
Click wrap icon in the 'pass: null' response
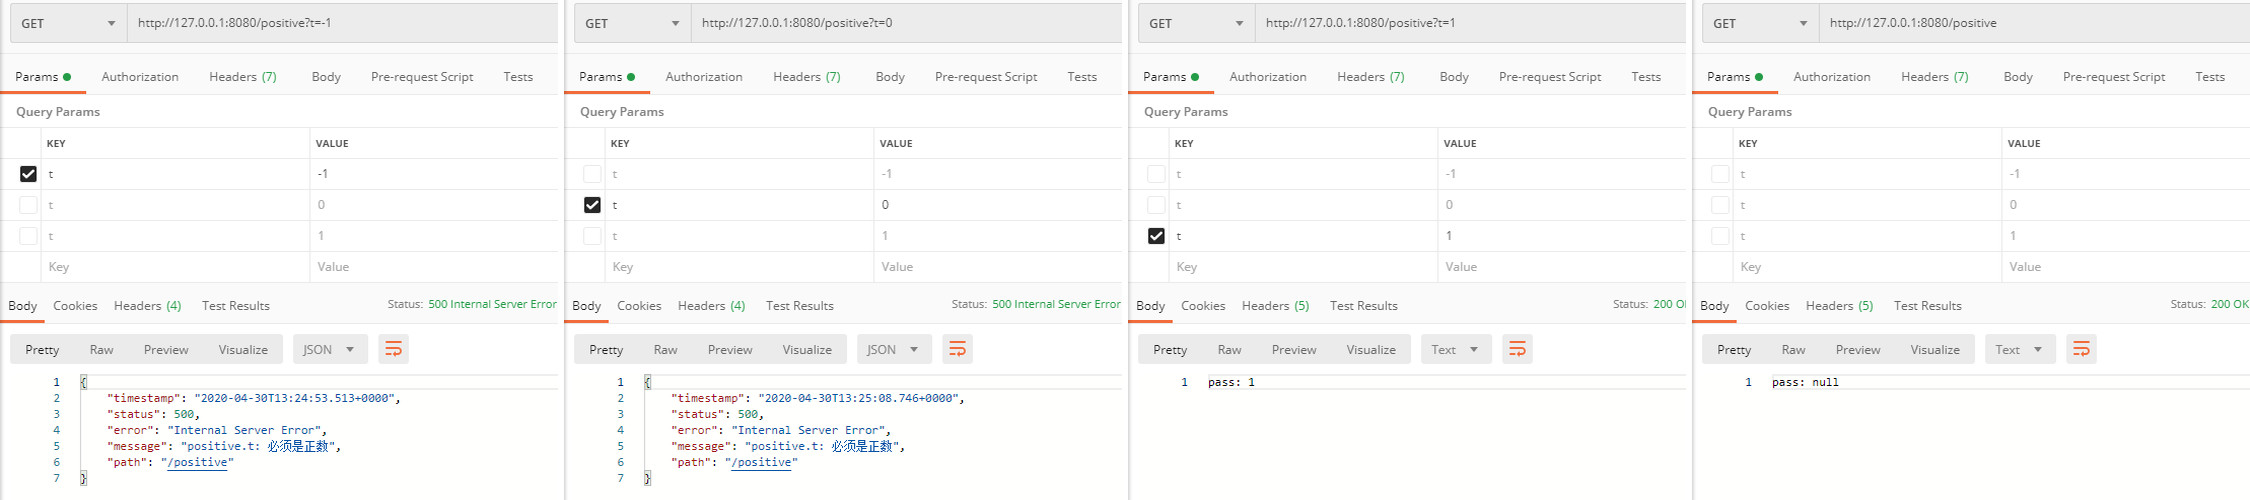pyautogui.click(x=2081, y=349)
